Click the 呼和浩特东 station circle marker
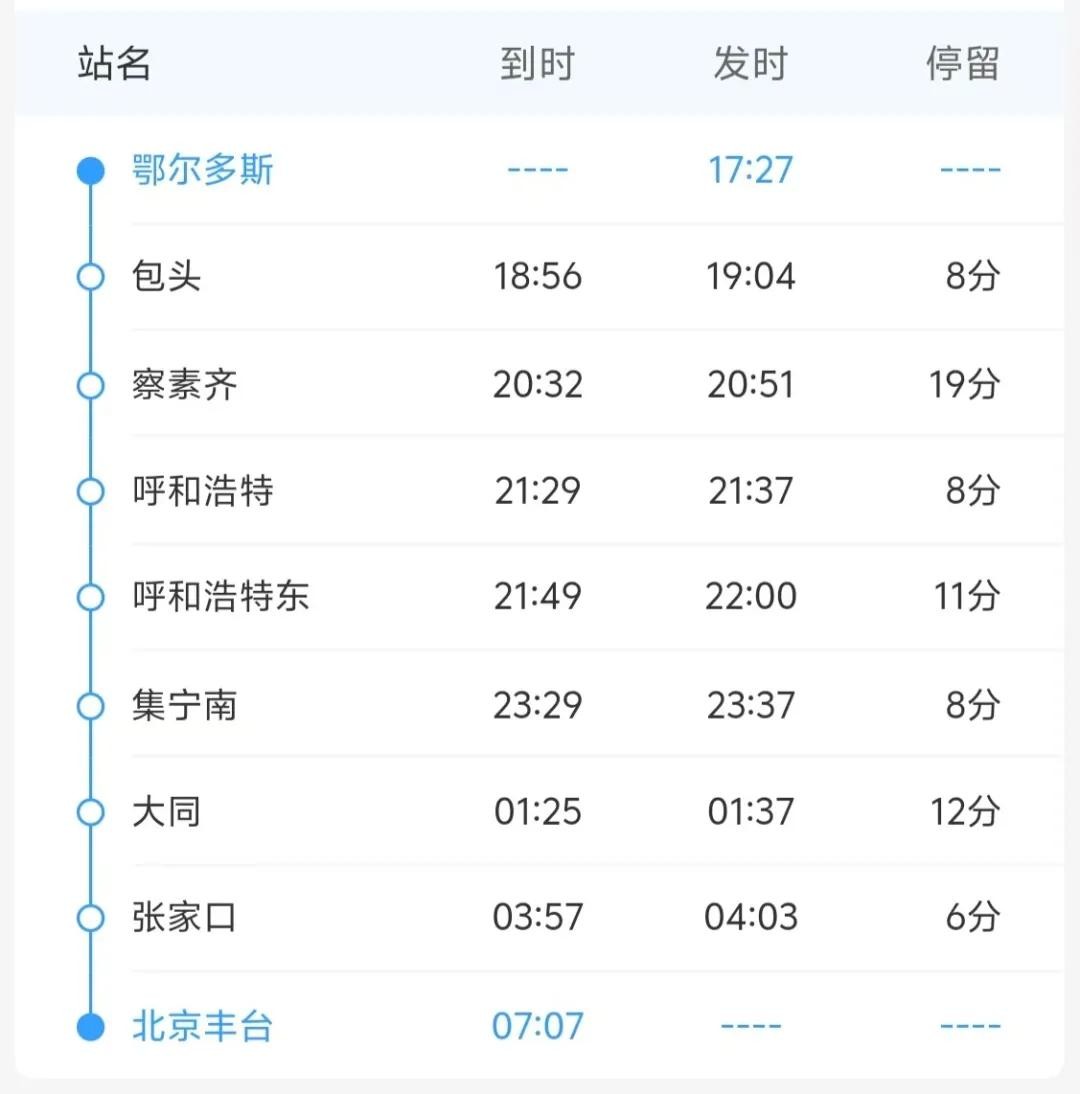Screen dimensions: 1080x1094 click(x=91, y=597)
